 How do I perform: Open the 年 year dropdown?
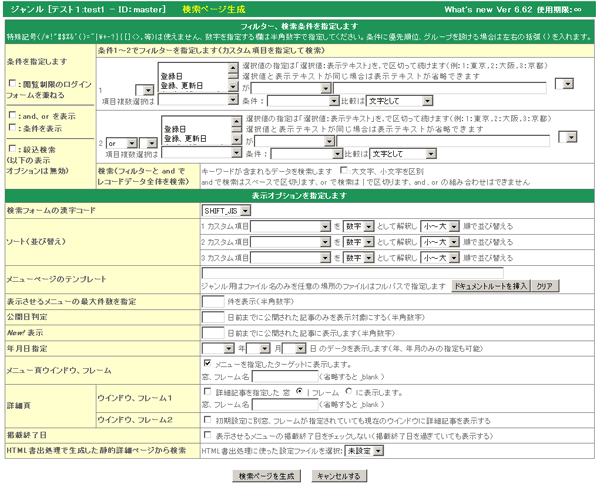pos(218,349)
